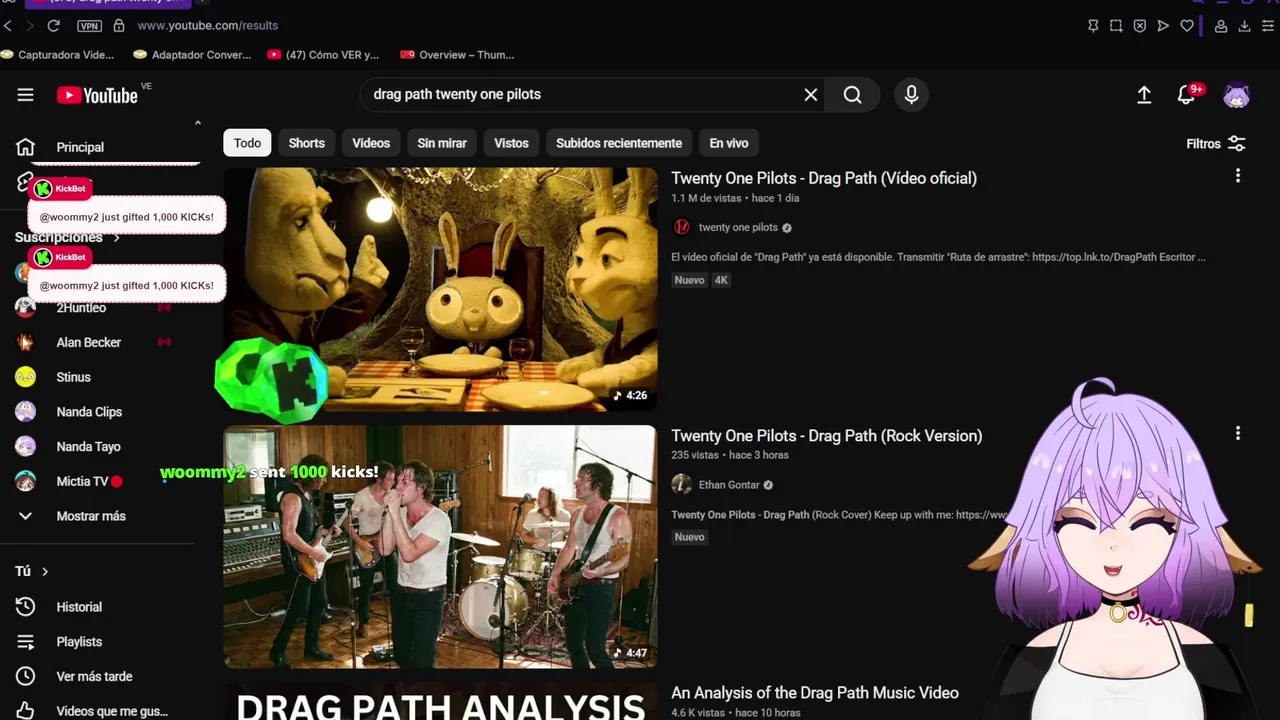Viewport: 1280px width, 720px height.
Task: Clear the search box with the X
Action: click(811, 94)
